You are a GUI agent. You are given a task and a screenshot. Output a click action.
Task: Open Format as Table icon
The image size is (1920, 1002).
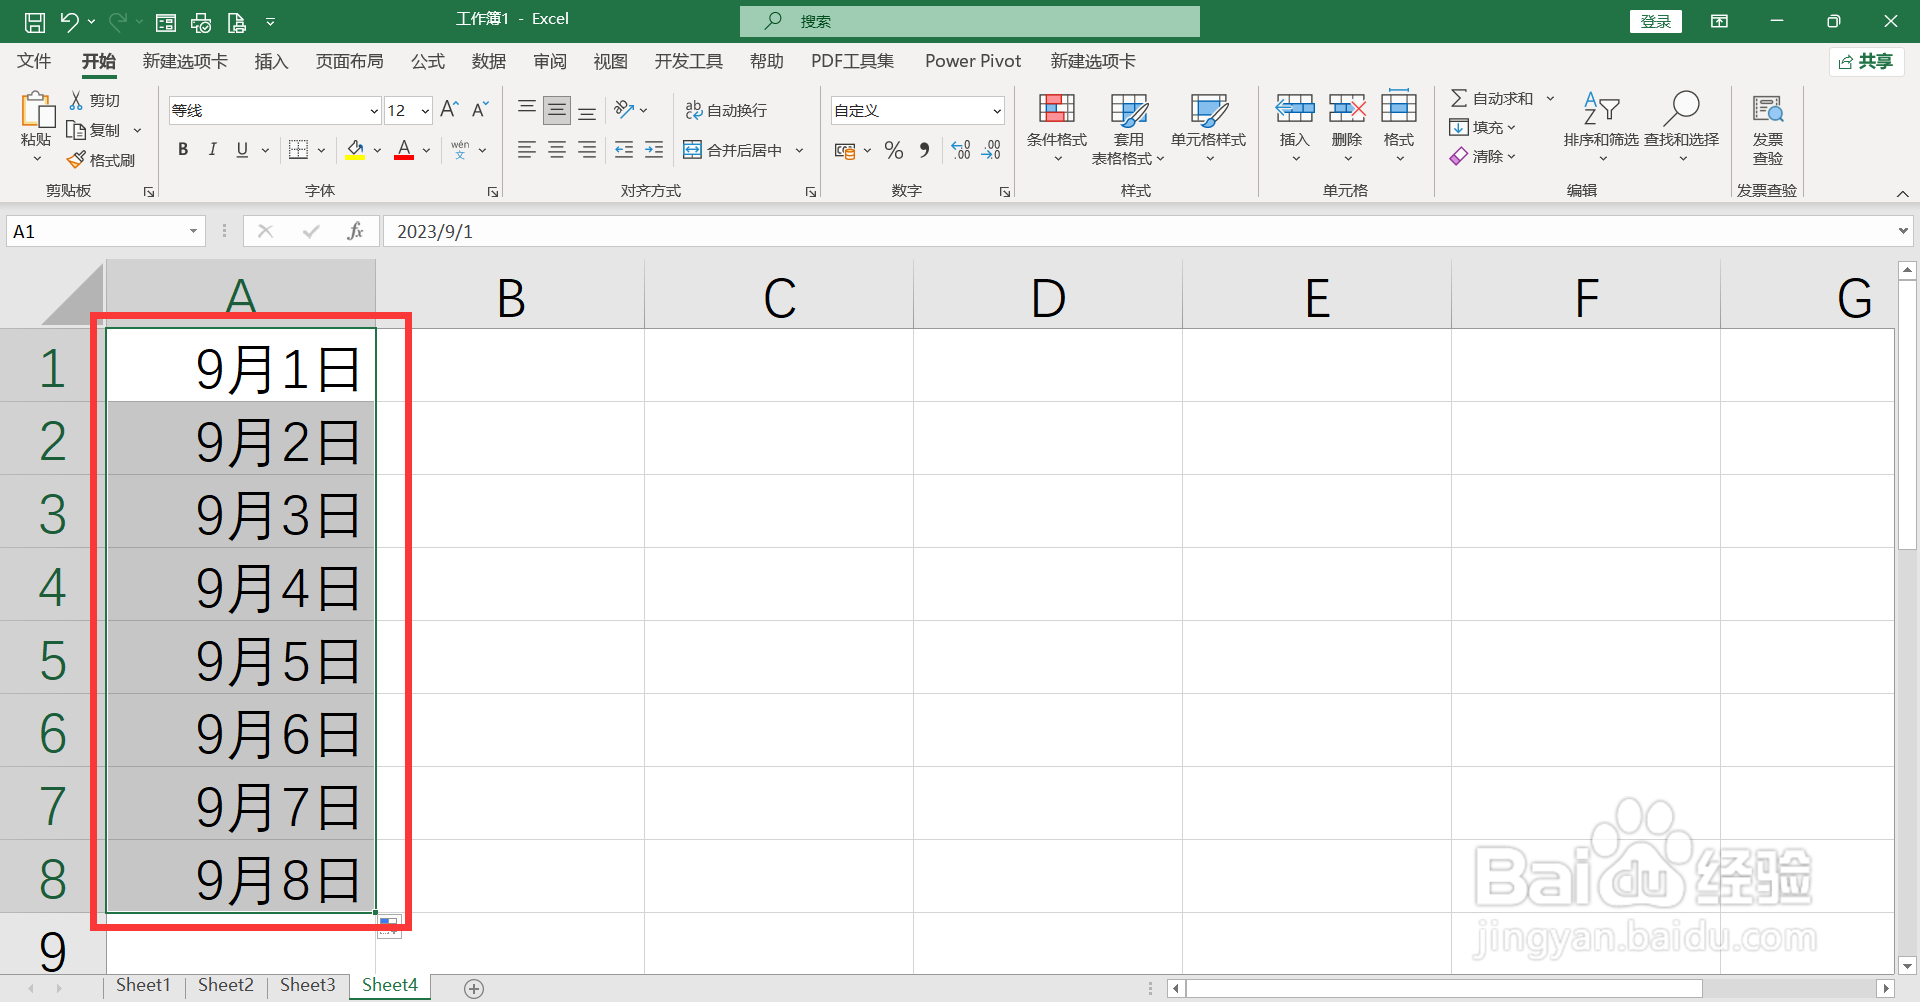point(1129,109)
